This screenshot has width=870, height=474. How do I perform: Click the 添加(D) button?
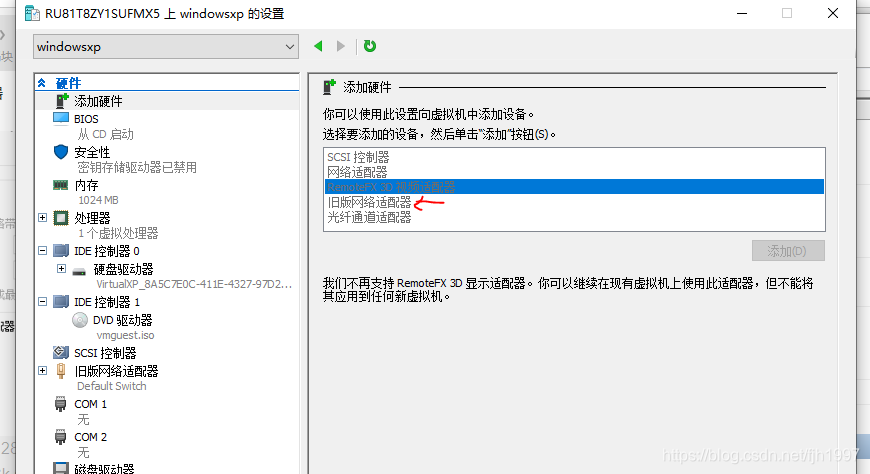(x=788, y=251)
